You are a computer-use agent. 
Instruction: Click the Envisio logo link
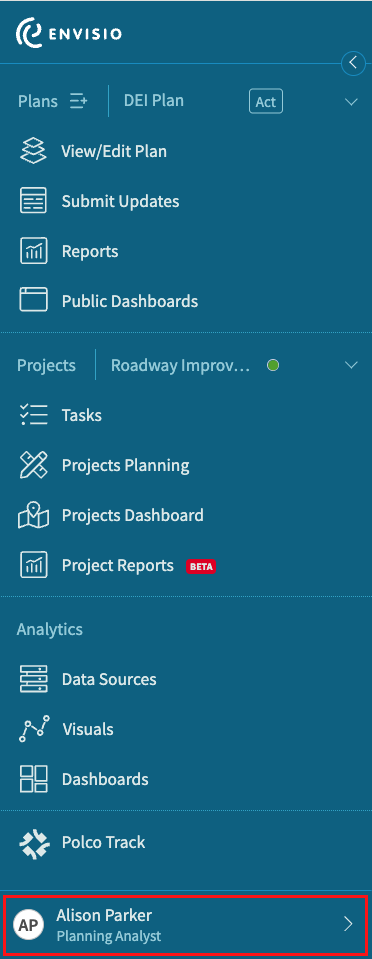[69, 33]
